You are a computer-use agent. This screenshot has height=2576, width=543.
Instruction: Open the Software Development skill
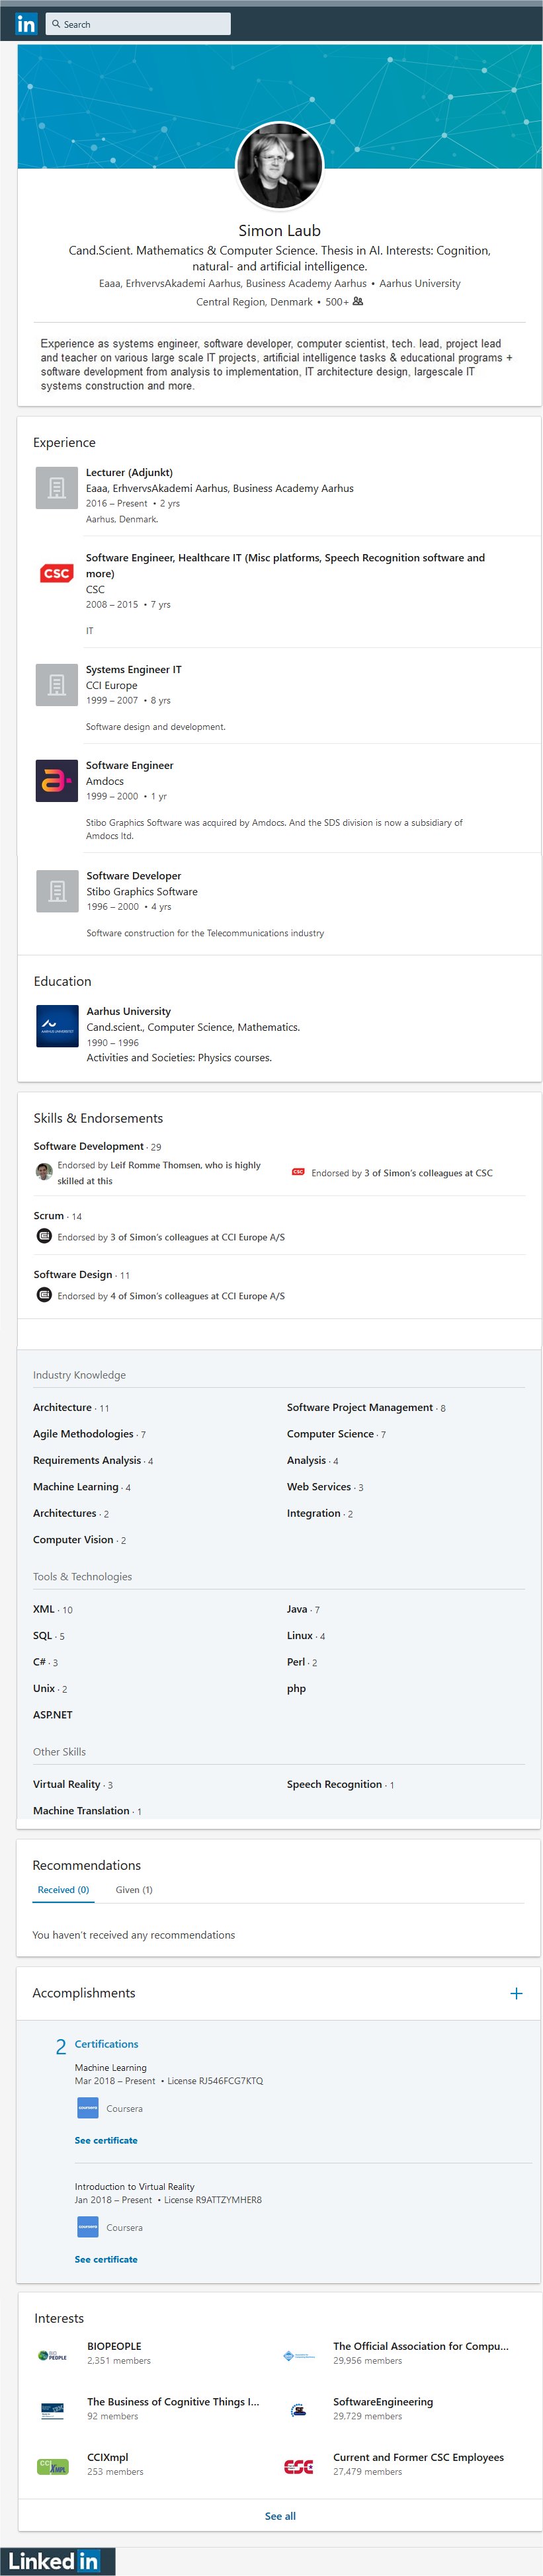(x=88, y=1146)
